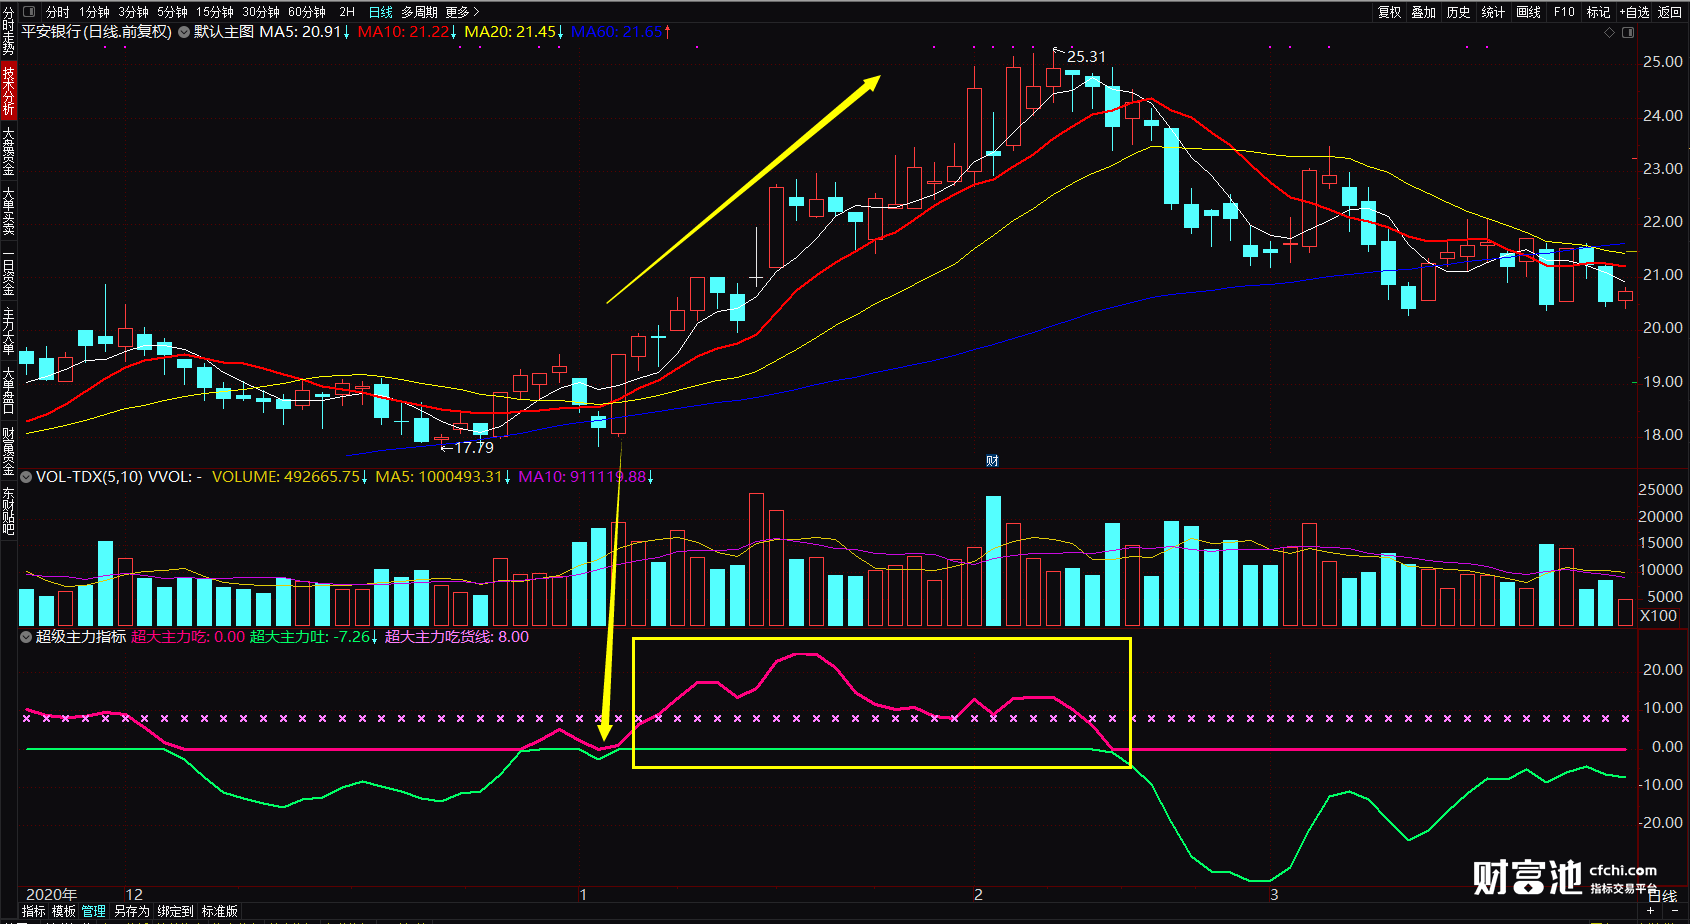The height and width of the screenshot is (924, 1690).
Task: Click the 日线 label at bottom right
Action: 1663,896
